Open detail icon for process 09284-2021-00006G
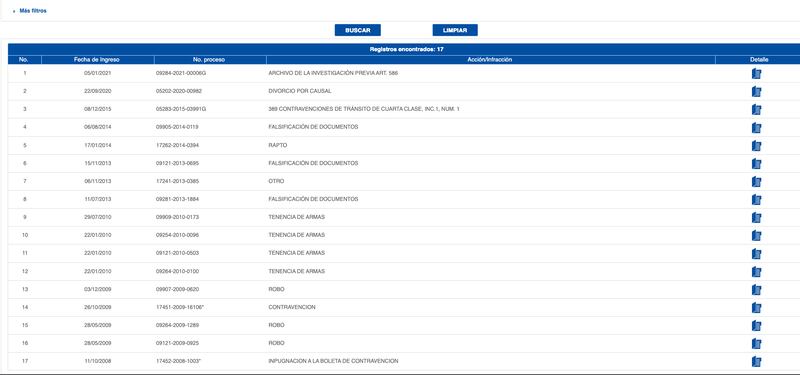 coord(756,73)
